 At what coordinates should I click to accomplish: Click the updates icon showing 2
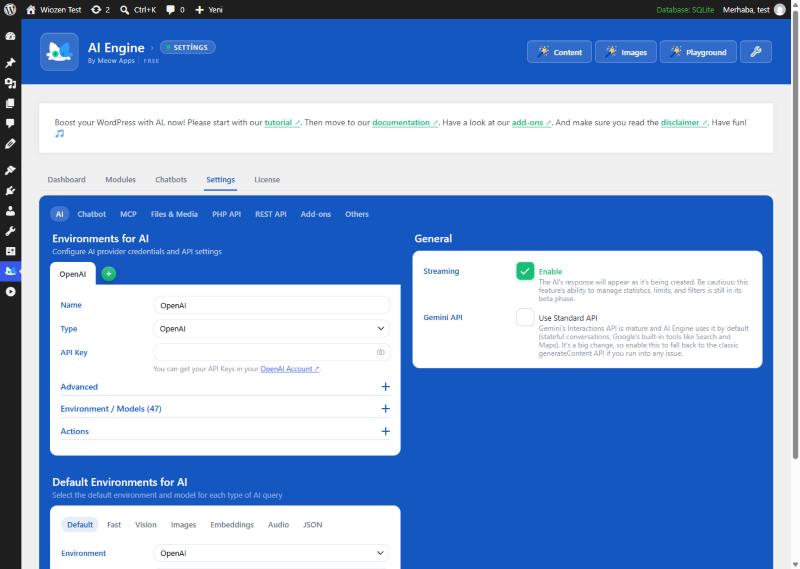tap(100, 10)
